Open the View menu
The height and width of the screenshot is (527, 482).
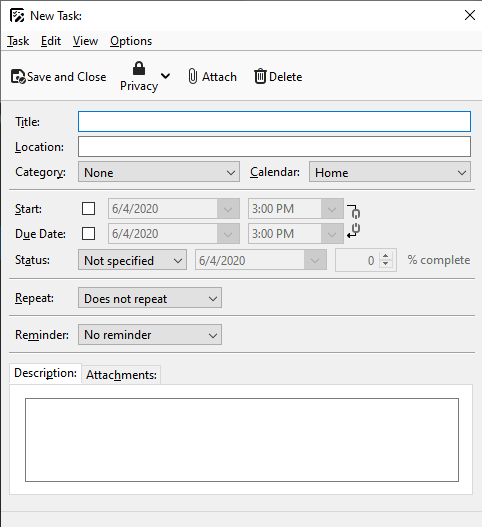pos(85,41)
